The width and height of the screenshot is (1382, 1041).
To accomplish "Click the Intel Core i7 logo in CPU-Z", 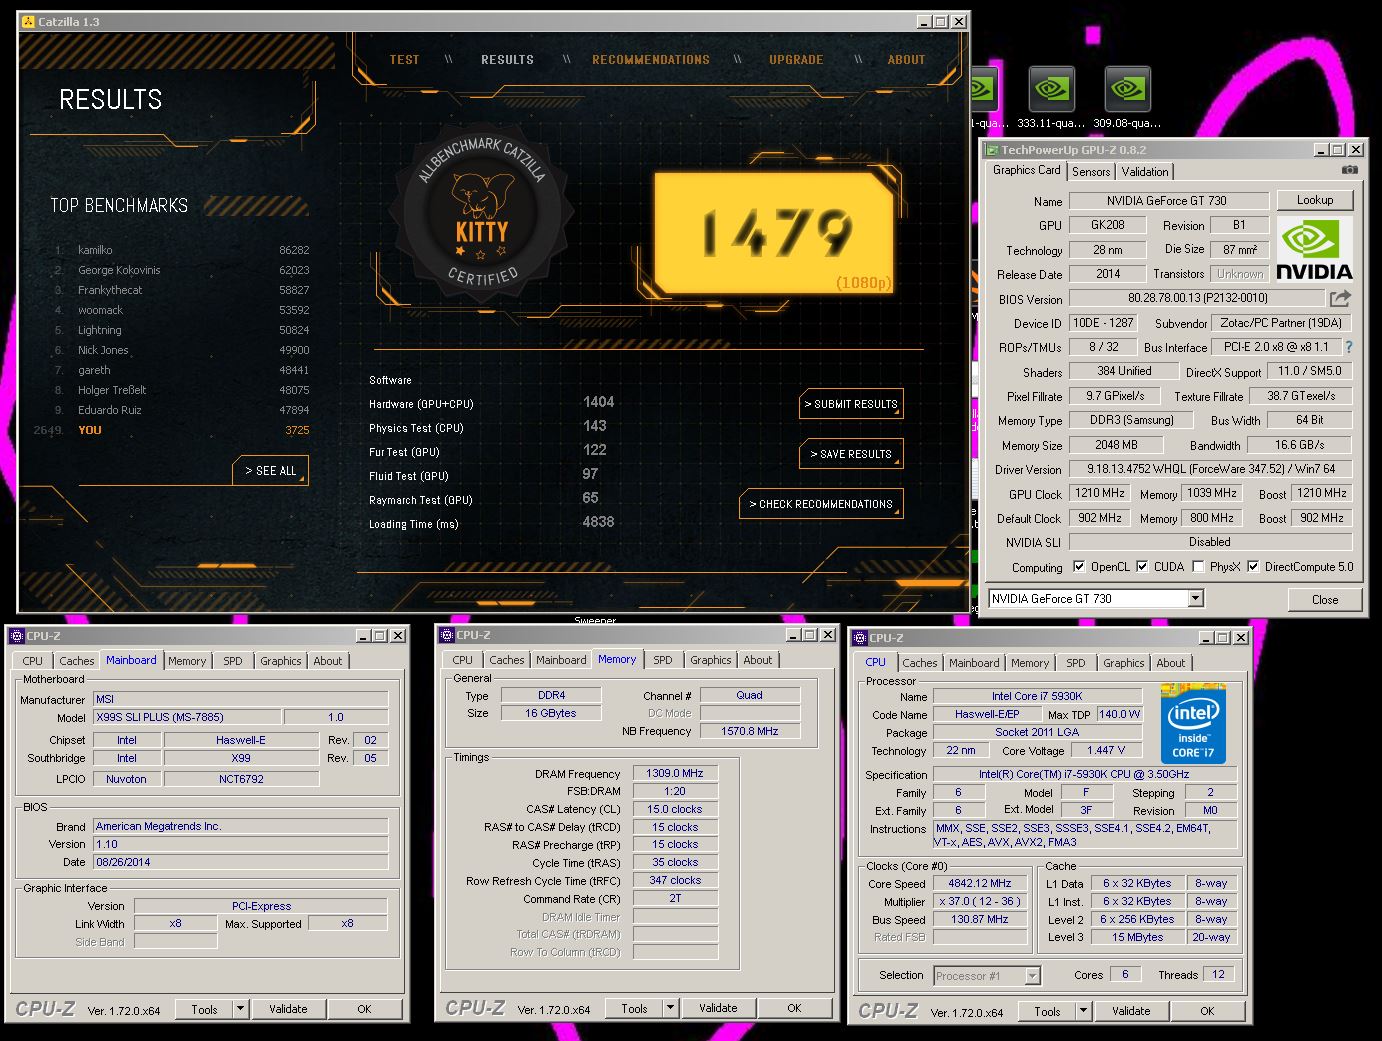I will pos(1193,724).
